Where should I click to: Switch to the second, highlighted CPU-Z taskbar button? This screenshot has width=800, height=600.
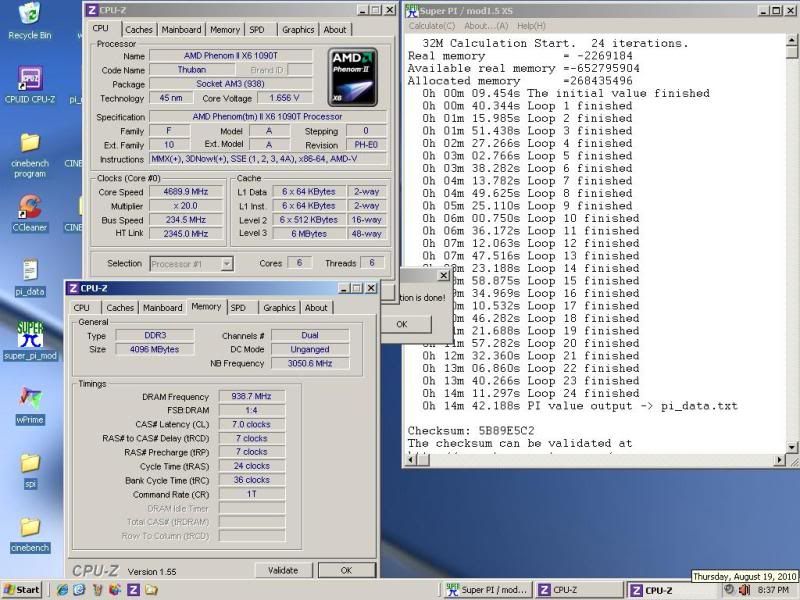click(671, 590)
